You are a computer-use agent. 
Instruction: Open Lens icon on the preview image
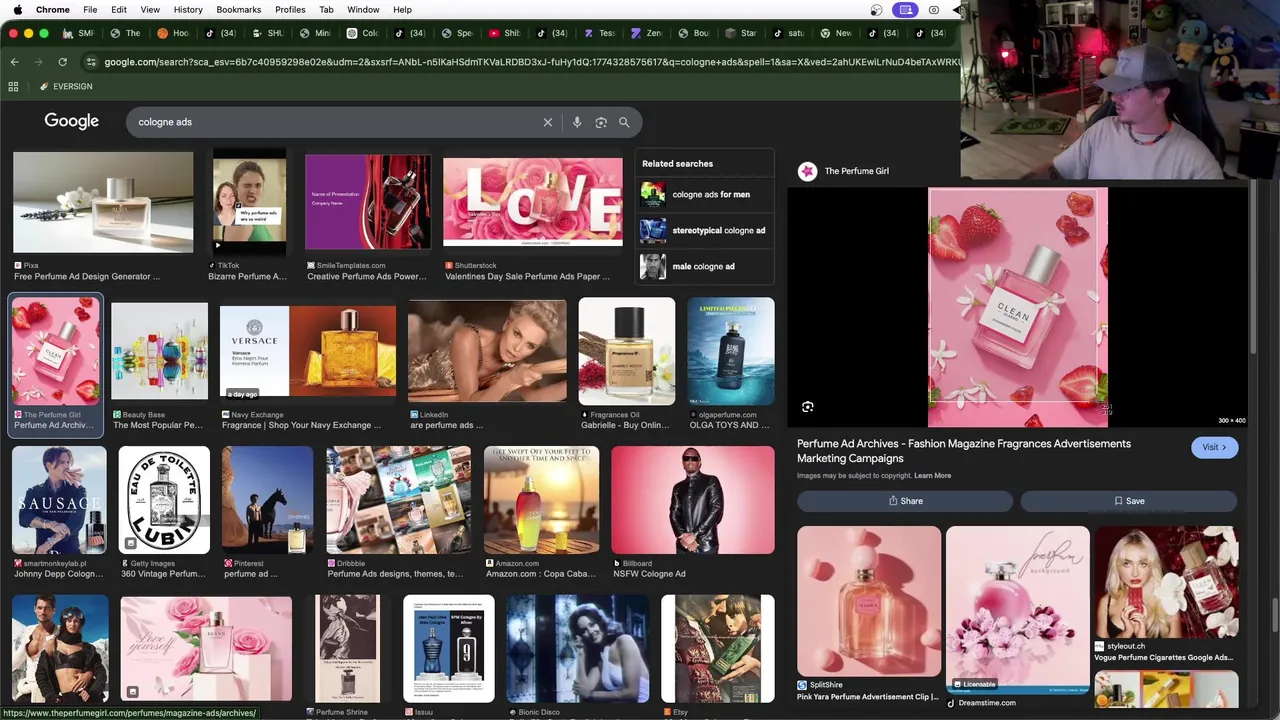pos(808,407)
